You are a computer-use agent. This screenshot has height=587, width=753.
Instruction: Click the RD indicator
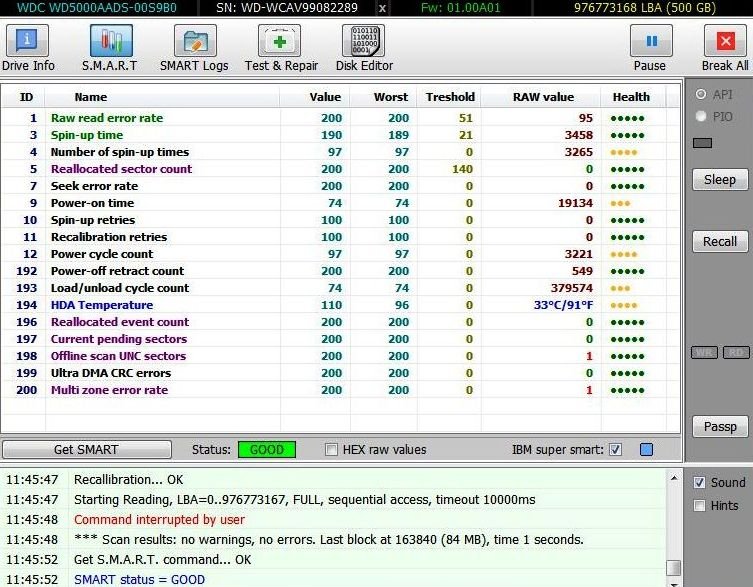click(736, 353)
